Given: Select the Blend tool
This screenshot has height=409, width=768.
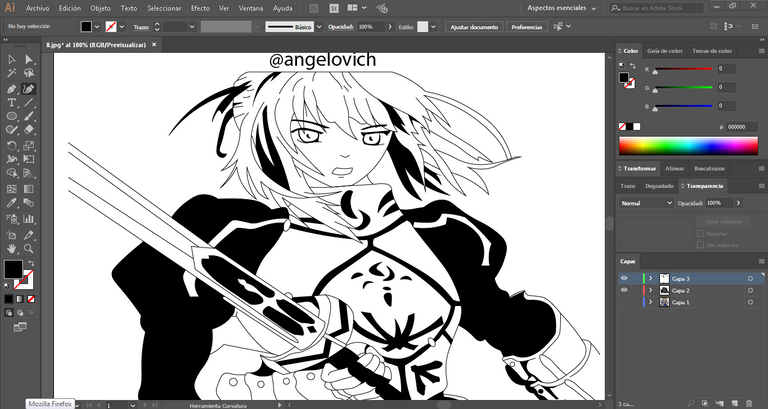Looking at the screenshot, I should coord(29,203).
